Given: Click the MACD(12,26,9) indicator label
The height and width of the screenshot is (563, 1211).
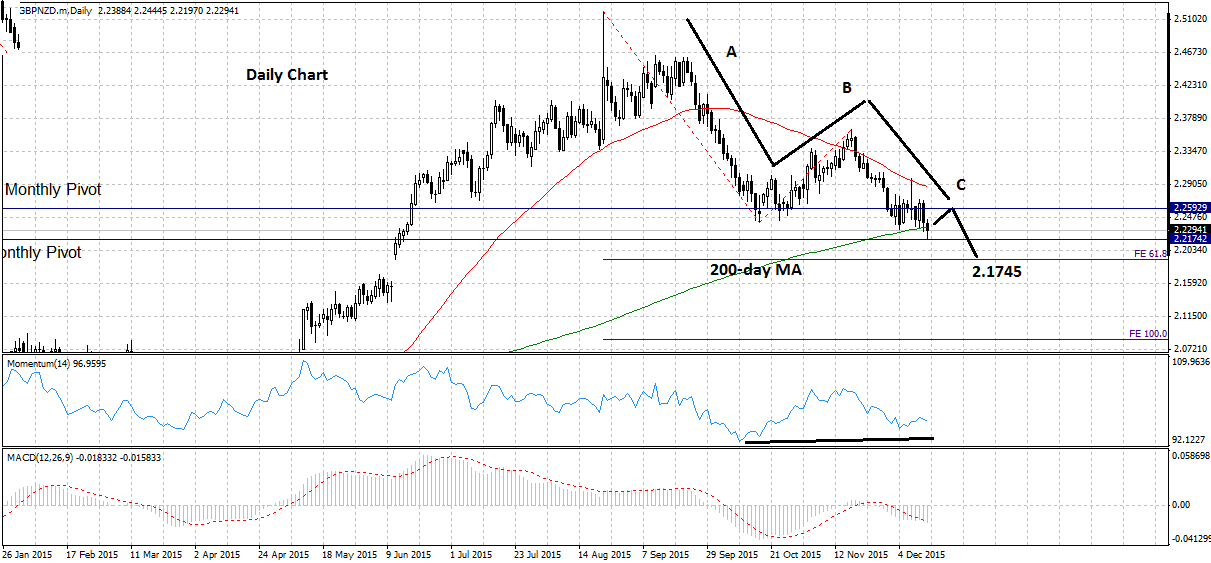Looking at the screenshot, I should [x=85, y=457].
